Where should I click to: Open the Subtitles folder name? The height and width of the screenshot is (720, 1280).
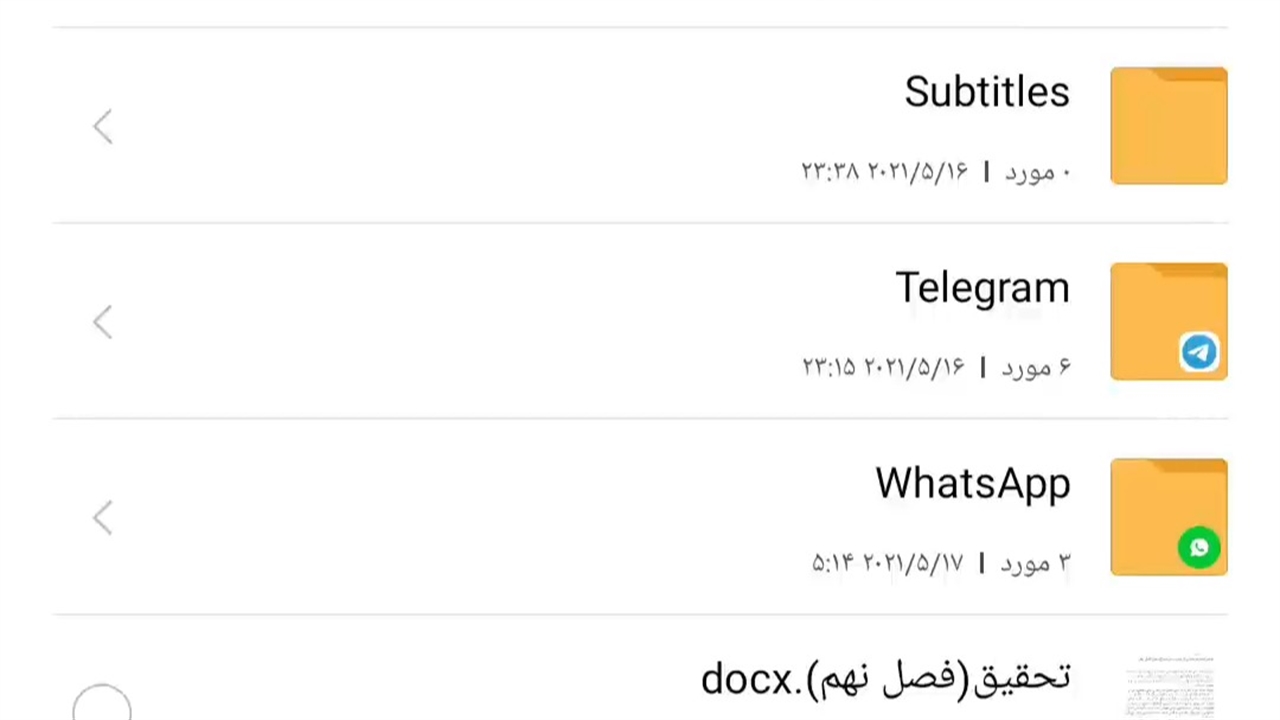(987, 92)
